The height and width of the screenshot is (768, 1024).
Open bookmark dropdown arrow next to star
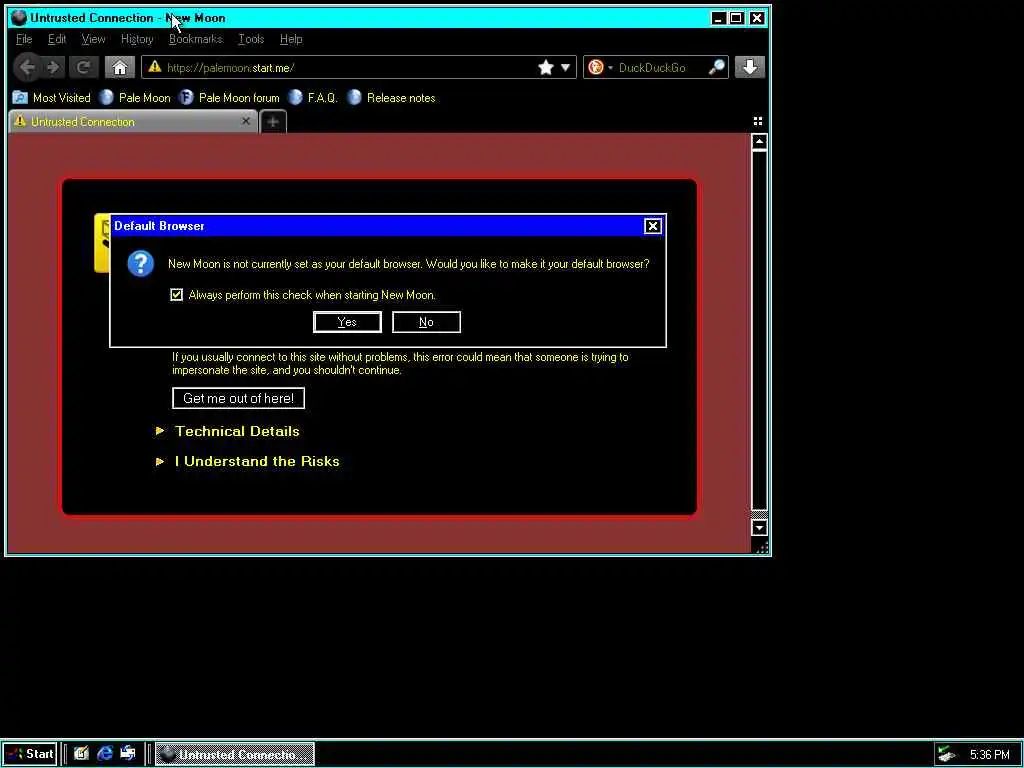[x=566, y=67]
